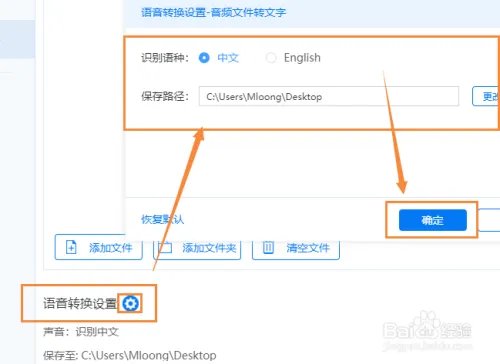Click 添加文件夹 button
This screenshot has height=364, width=500.
(197, 249)
